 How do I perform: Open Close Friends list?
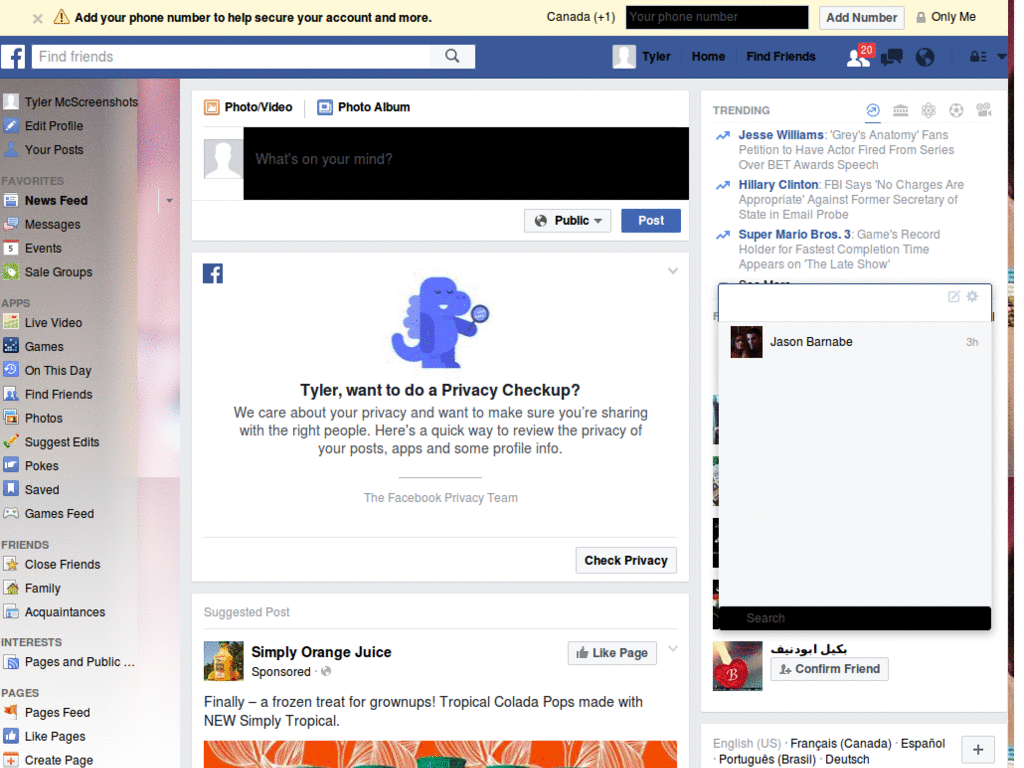[52, 565]
